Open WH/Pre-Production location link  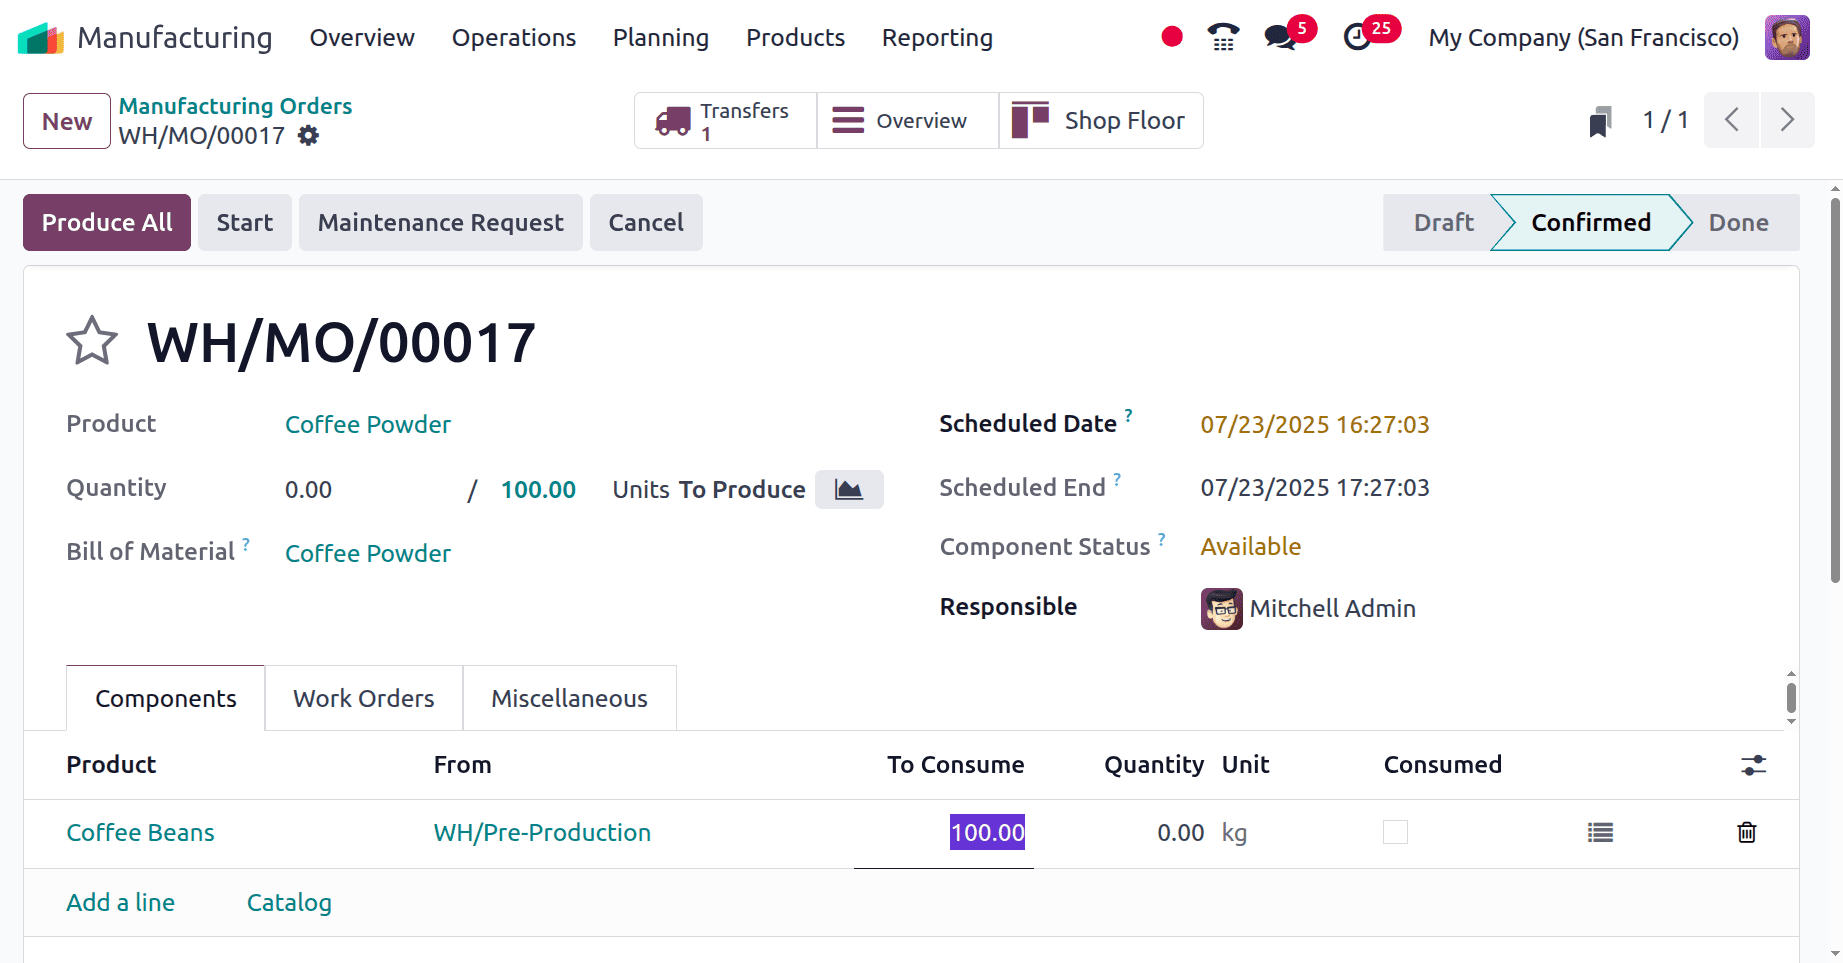pyautogui.click(x=542, y=832)
